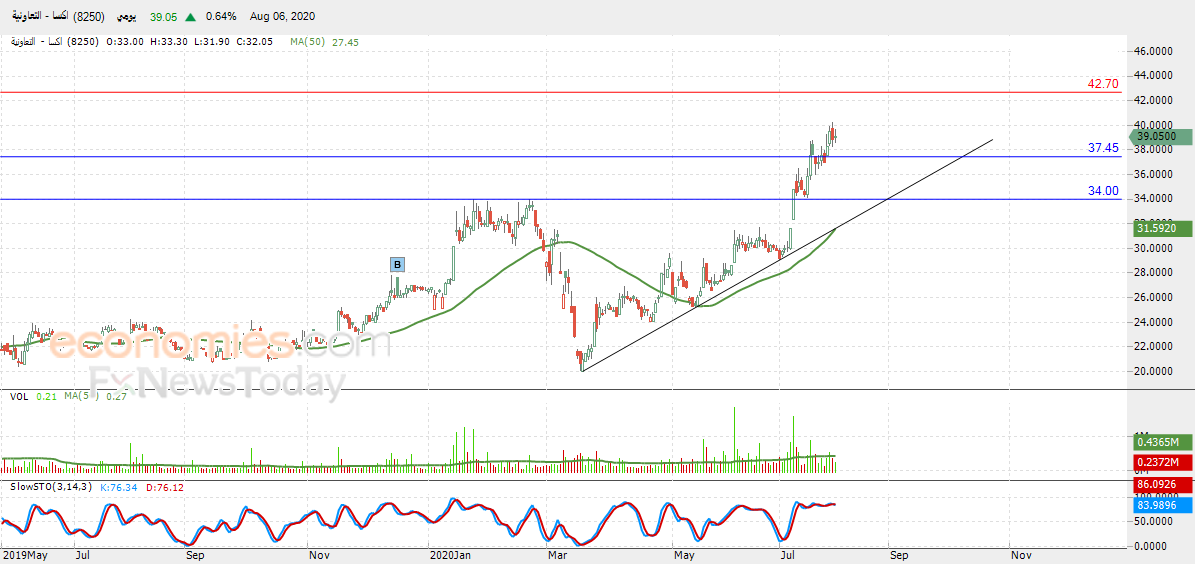Image resolution: width=1195 pixels, height=564 pixels.
Task: Click the 39.05 price in header
Action: (163, 17)
